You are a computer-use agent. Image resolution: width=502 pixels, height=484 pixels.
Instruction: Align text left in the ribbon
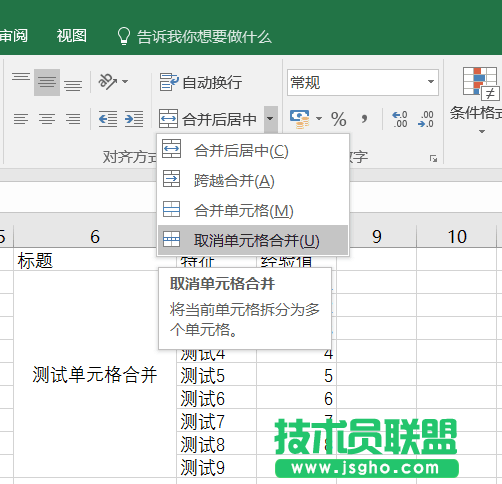(x=21, y=119)
